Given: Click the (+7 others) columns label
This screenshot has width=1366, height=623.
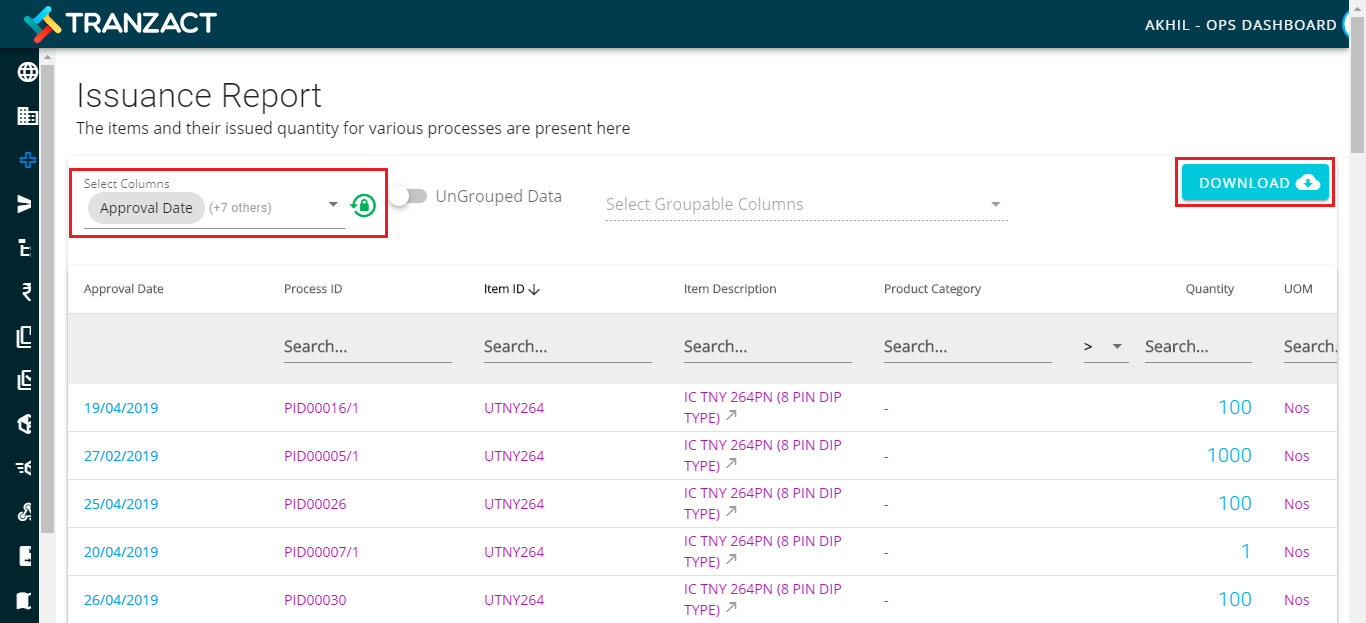Looking at the screenshot, I should (x=240, y=208).
